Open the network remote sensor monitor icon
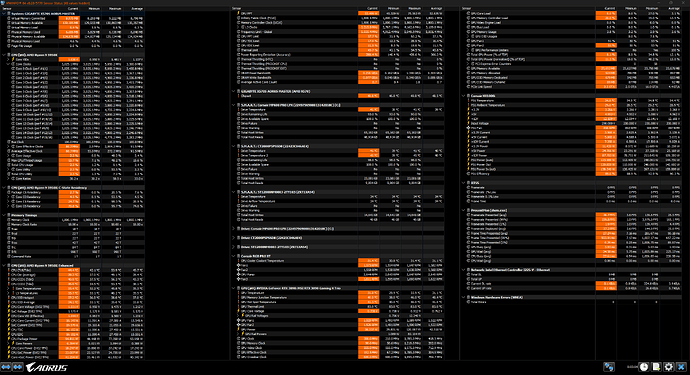Viewport: 690px width, 375px height. coord(609,367)
